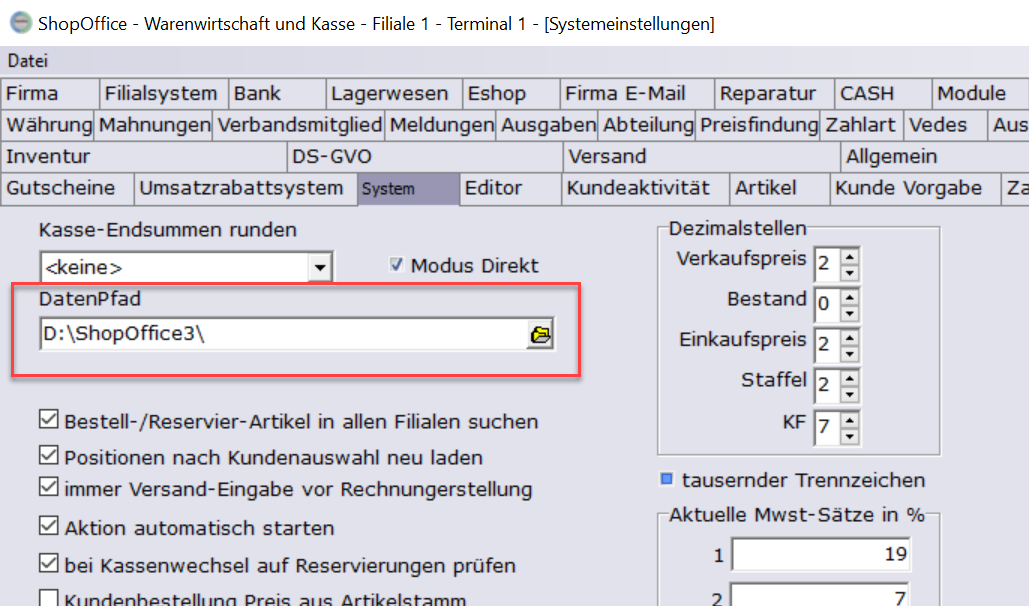
Task: Browse for DatenPfad using the folder icon
Action: [x=540, y=334]
